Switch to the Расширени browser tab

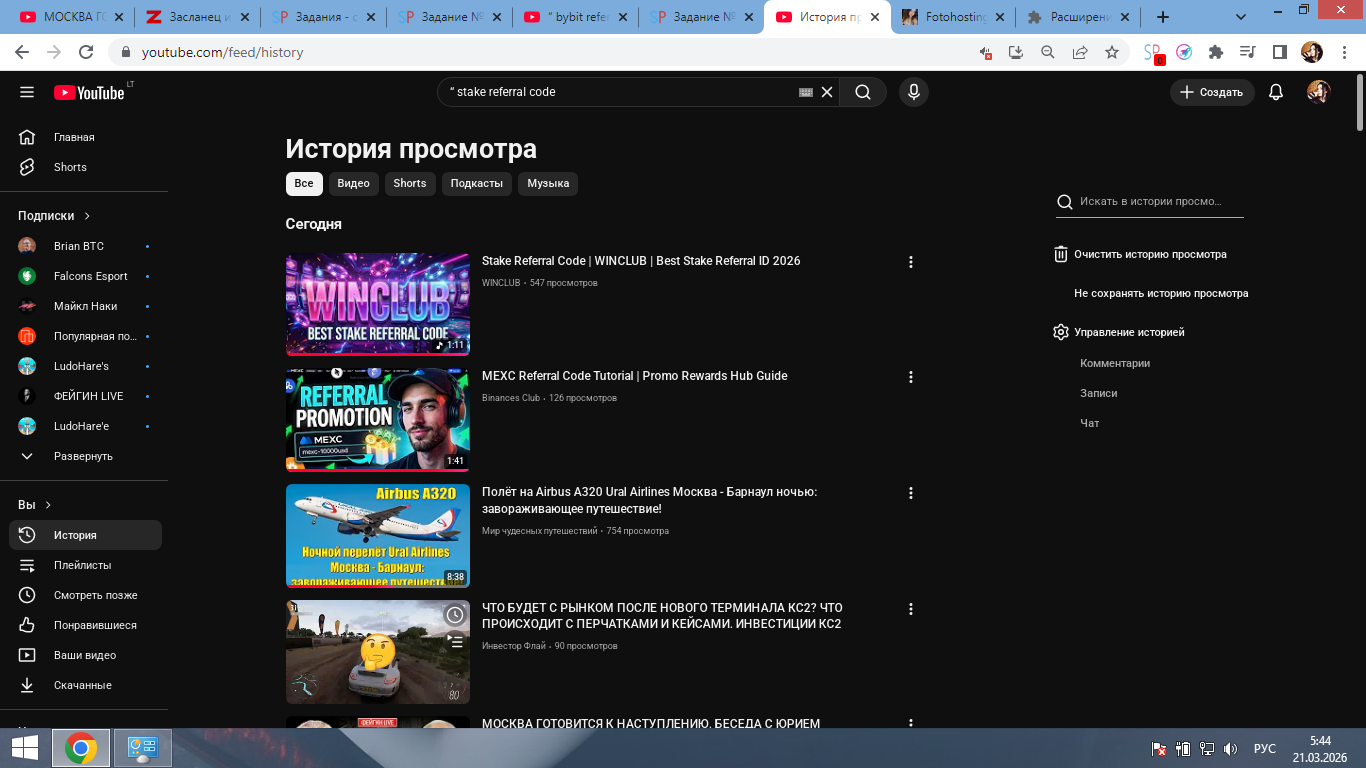click(x=1077, y=17)
